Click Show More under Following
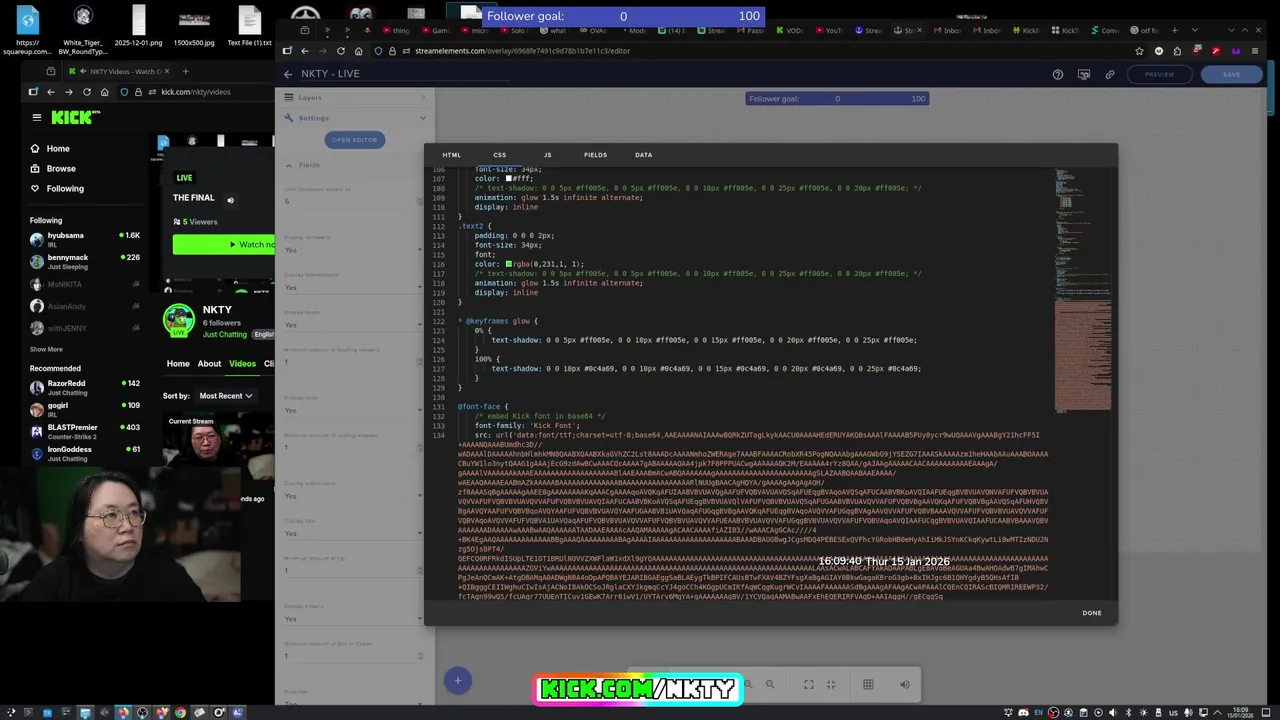 tap(46, 349)
